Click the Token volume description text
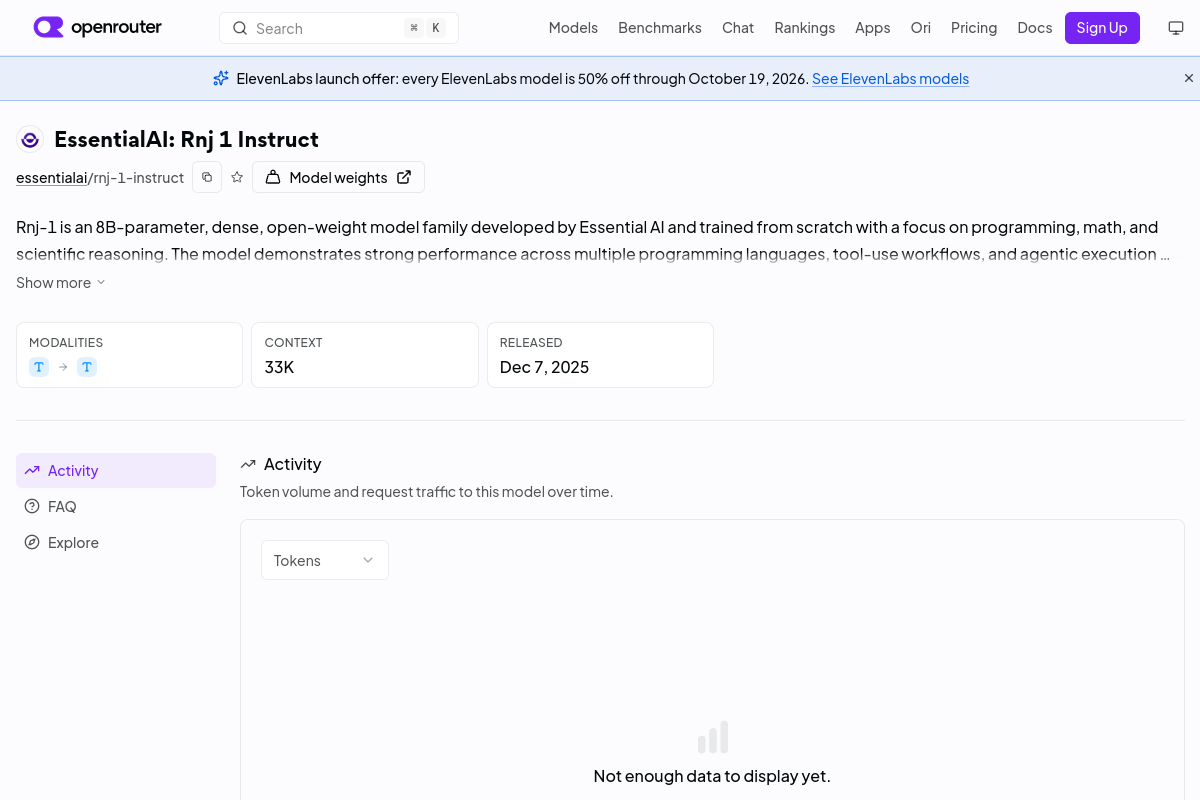 [x=427, y=491]
